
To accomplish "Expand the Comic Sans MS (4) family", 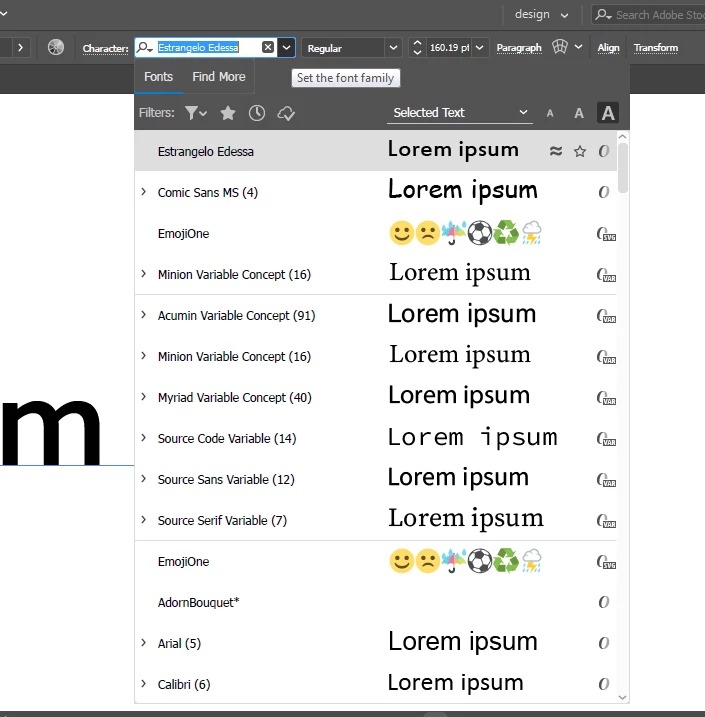I will [x=144, y=192].
